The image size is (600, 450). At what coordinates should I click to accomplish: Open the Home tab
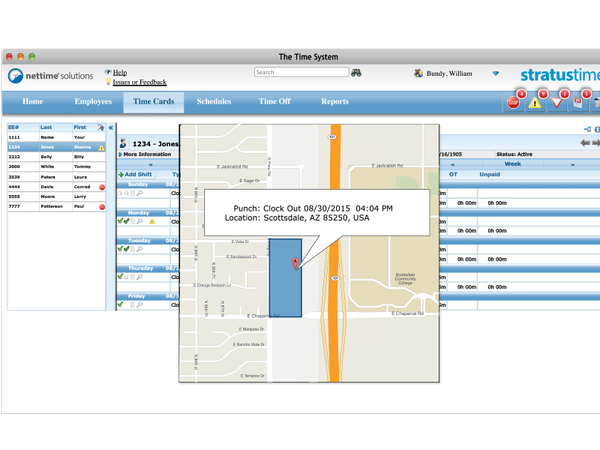(x=33, y=102)
